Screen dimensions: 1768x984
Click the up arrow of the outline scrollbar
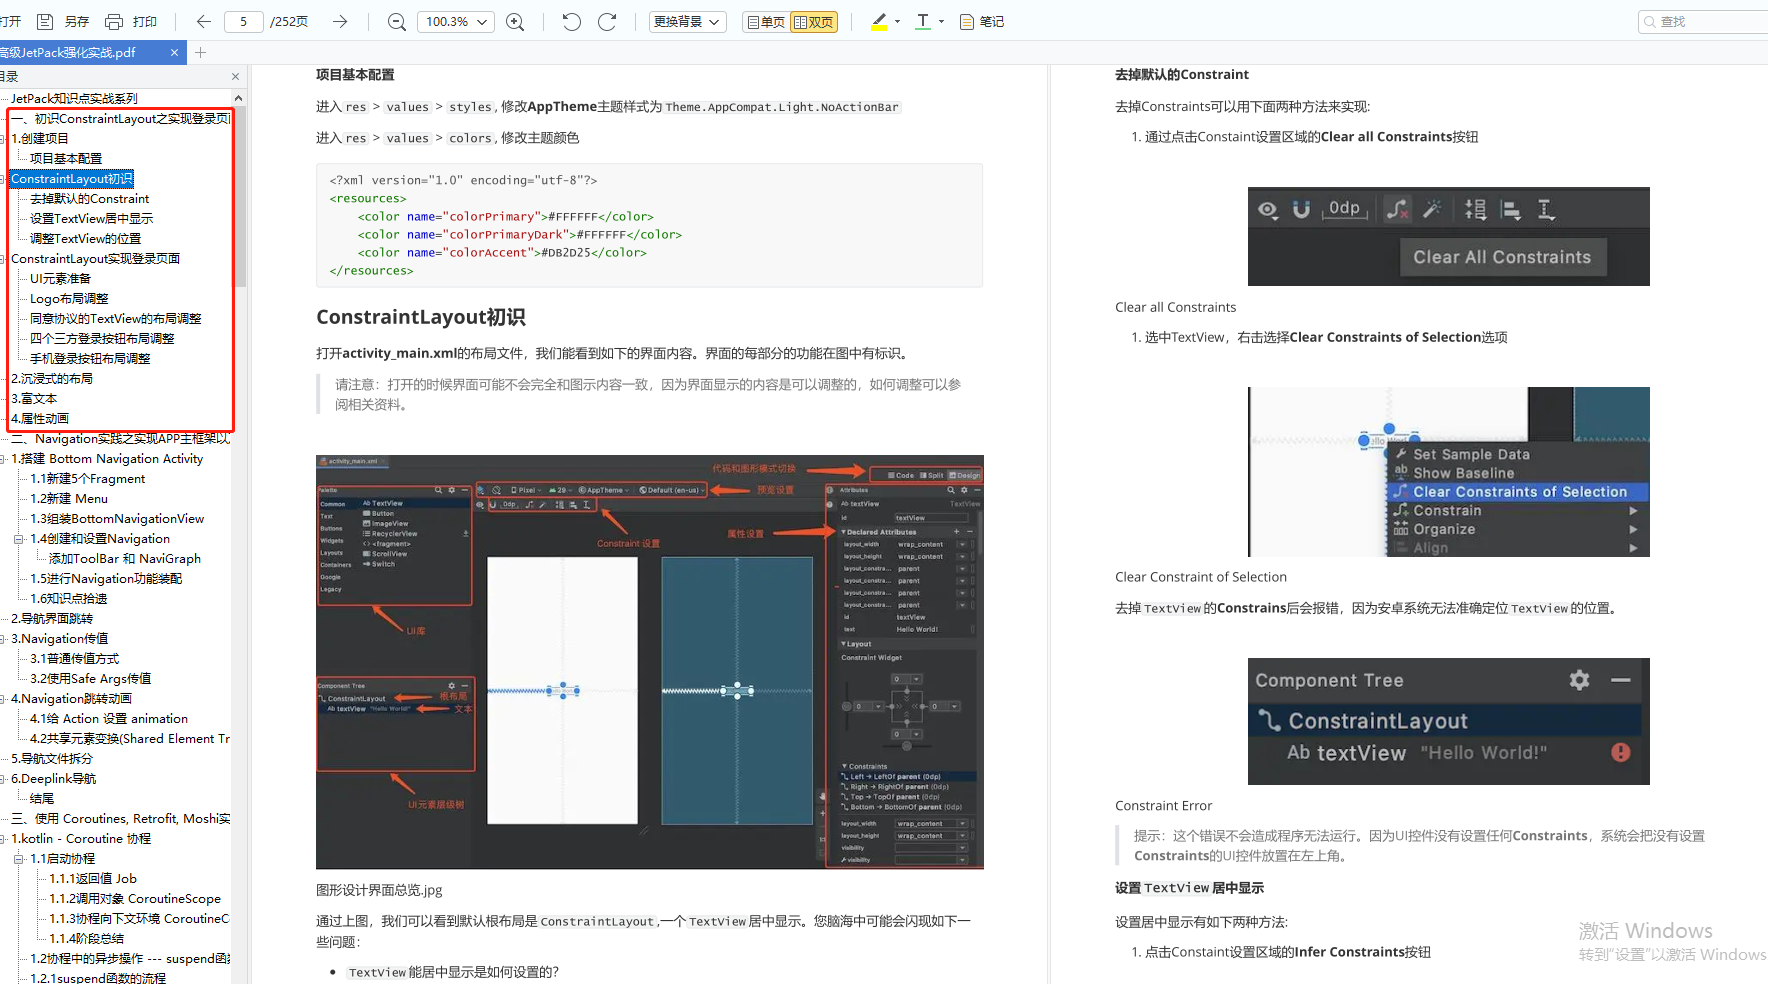(x=238, y=98)
